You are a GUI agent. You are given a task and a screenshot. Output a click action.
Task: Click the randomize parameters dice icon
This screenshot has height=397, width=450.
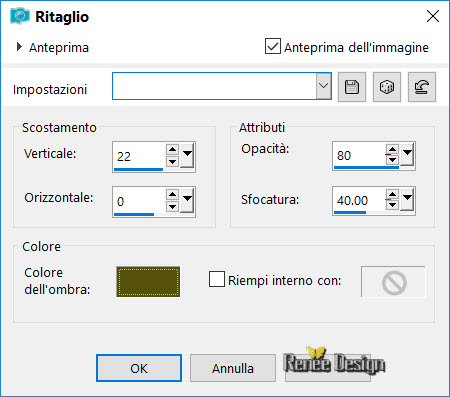(387, 87)
